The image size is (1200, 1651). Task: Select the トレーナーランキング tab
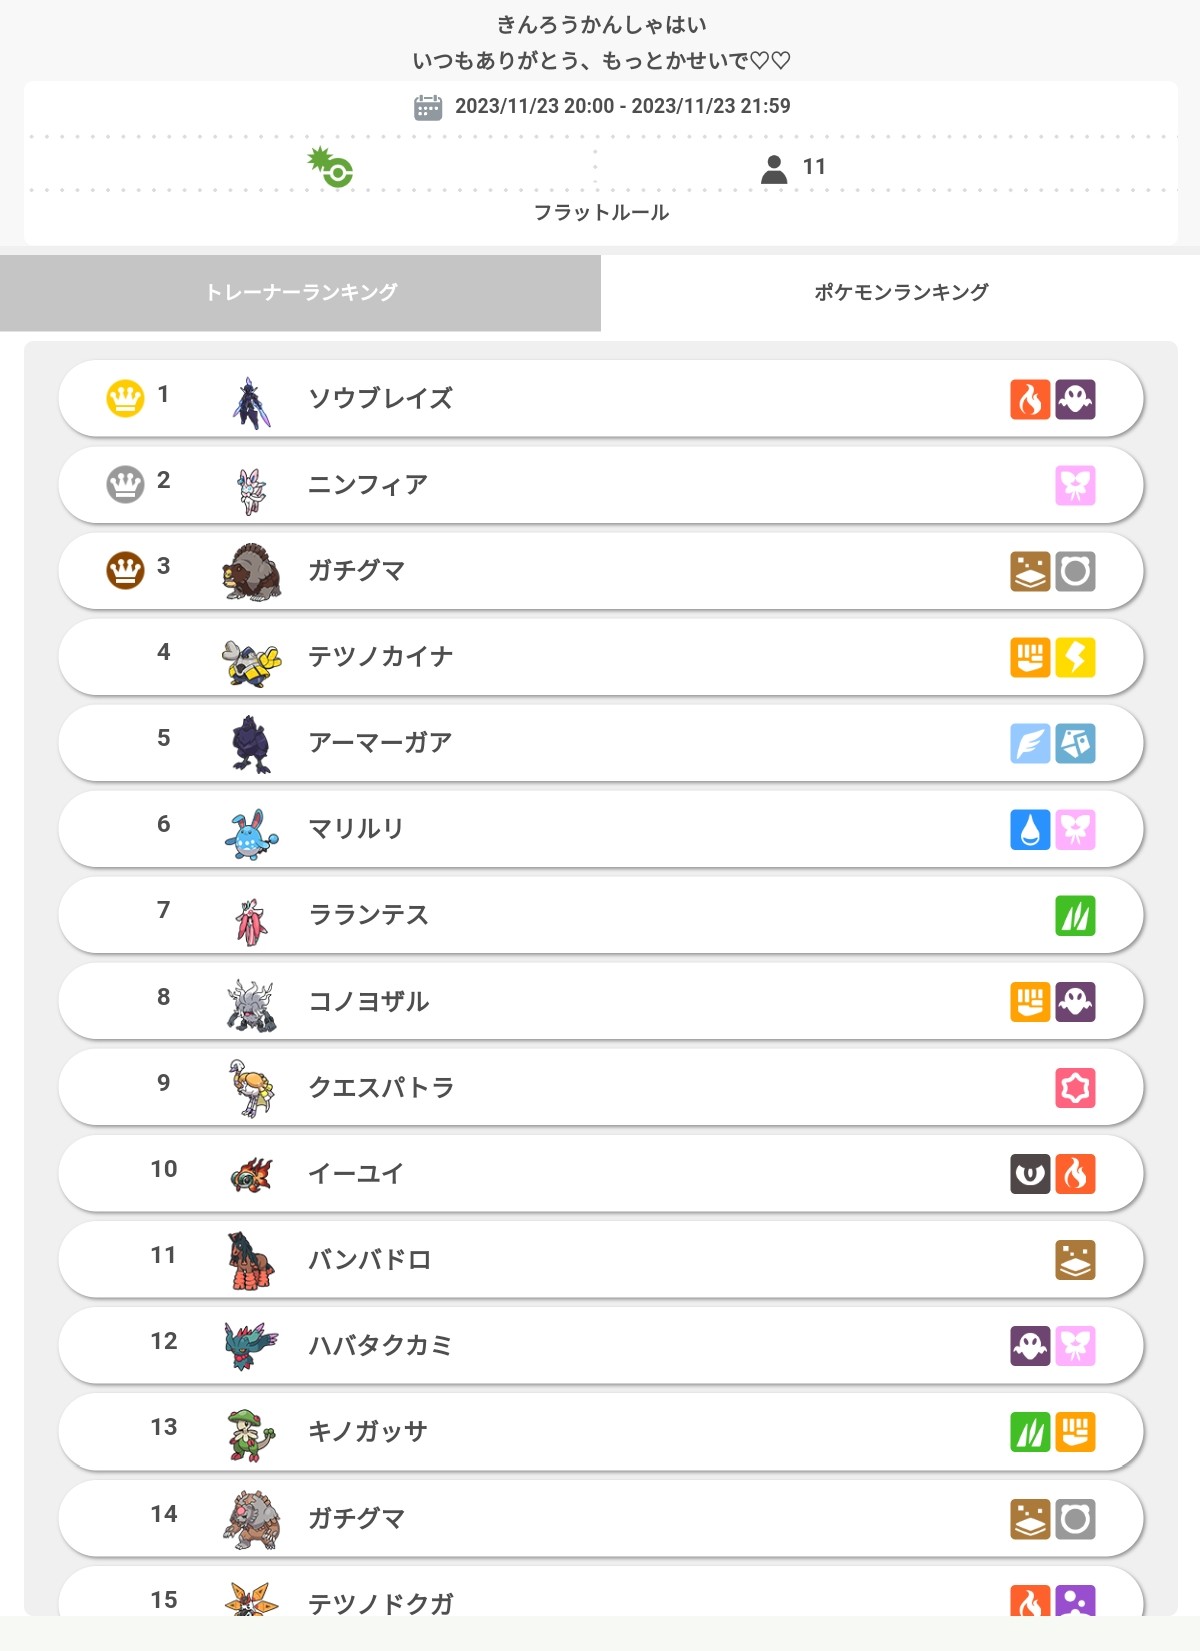[x=300, y=292]
